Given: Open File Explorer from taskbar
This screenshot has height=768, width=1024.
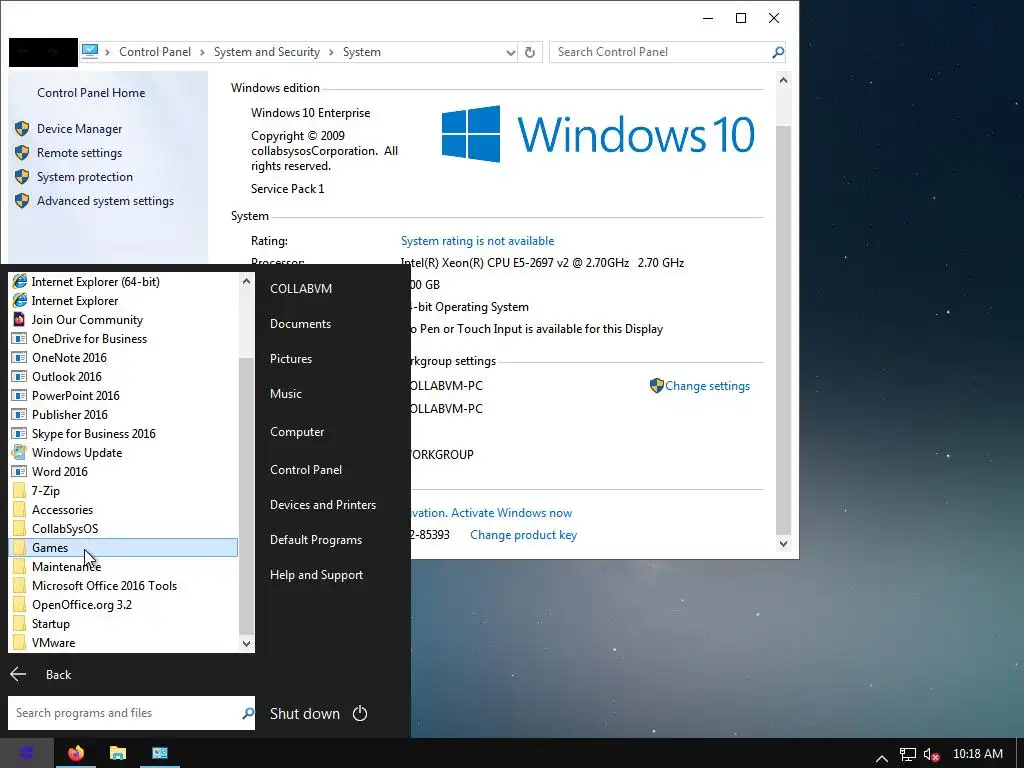Looking at the screenshot, I should 118,753.
